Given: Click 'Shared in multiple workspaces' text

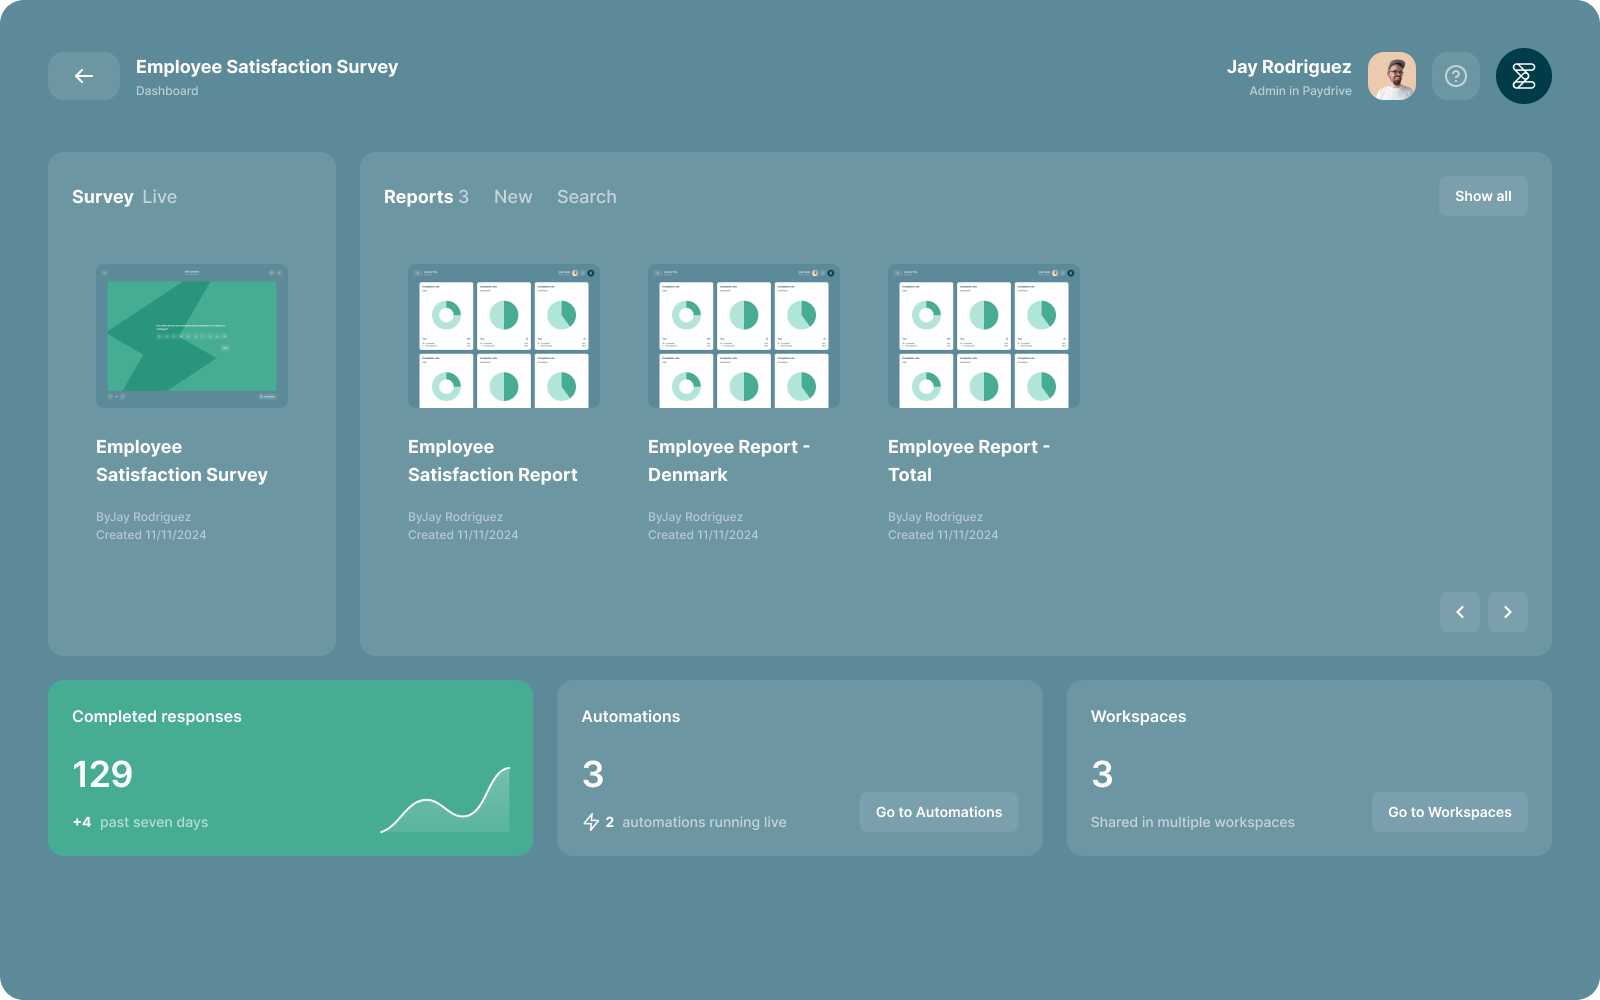Looking at the screenshot, I should click(1193, 822).
